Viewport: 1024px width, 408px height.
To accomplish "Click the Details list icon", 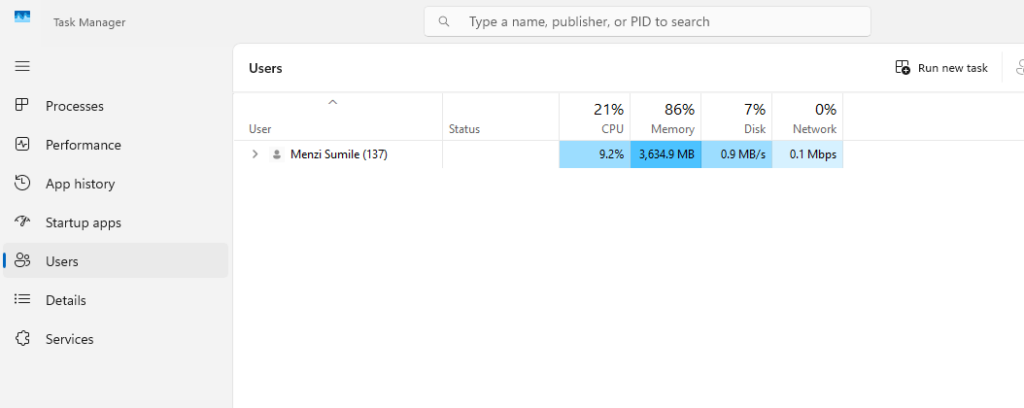I will [22, 300].
